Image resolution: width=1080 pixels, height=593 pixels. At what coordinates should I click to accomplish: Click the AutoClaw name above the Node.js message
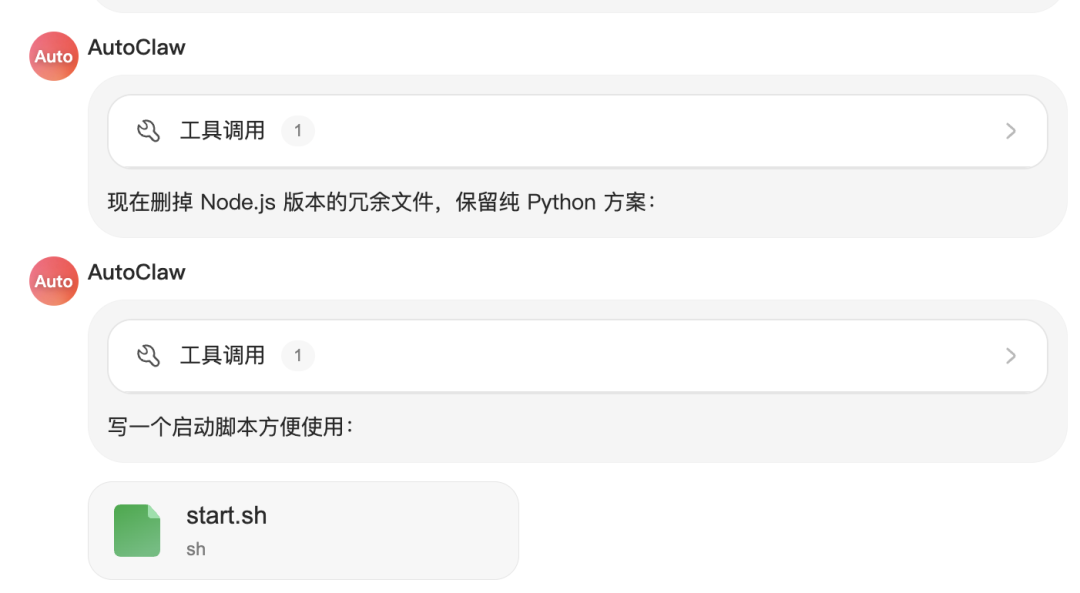(137, 47)
